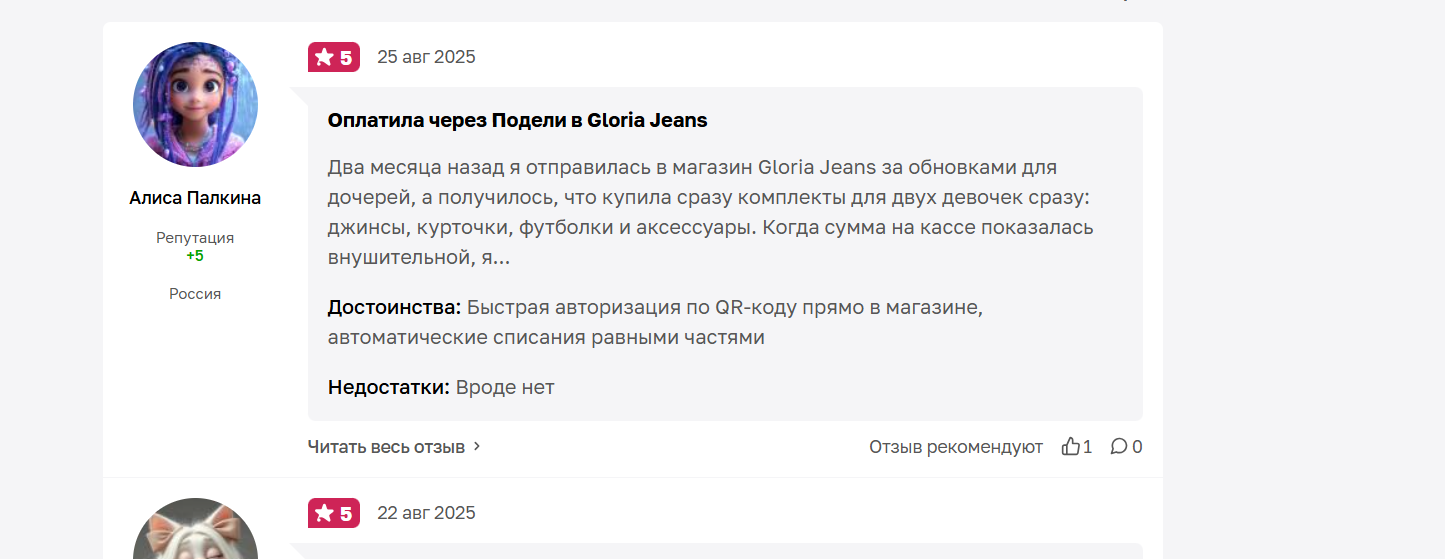Open review title Оплатила через Подели в Gloria Jeans
Screen dimensions: 1445x559
[x=517, y=120]
